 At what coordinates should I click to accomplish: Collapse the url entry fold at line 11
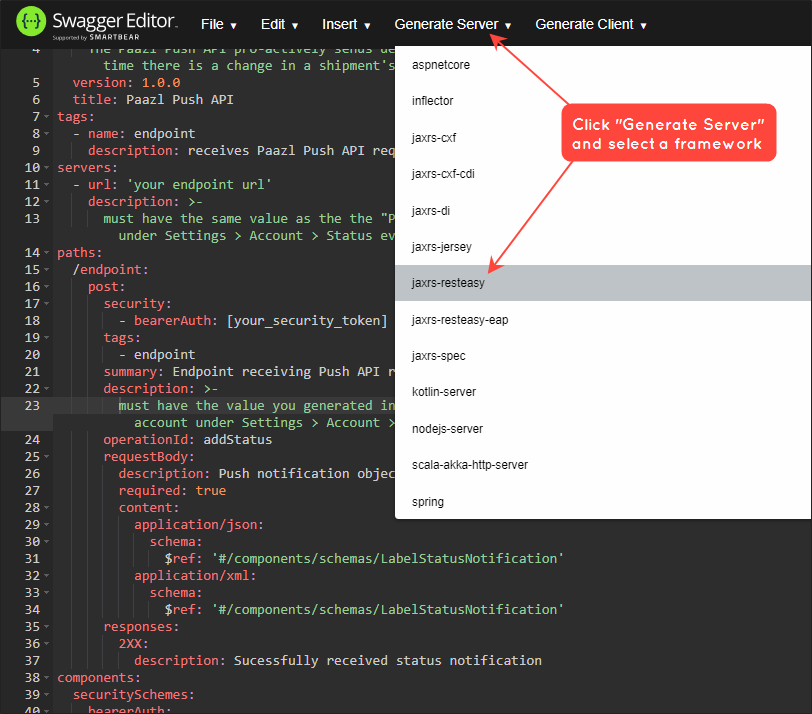pyautogui.click(x=47, y=185)
